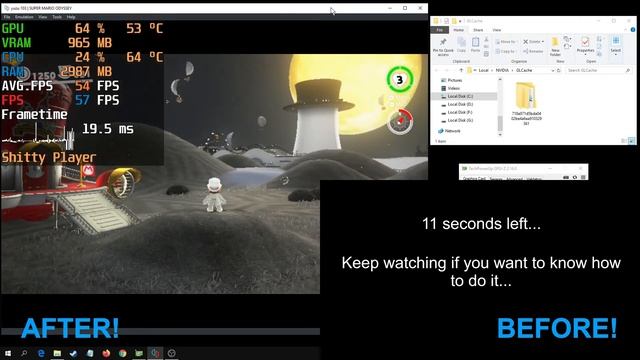Click the taskbar icon right of yuzu

pos(171,353)
